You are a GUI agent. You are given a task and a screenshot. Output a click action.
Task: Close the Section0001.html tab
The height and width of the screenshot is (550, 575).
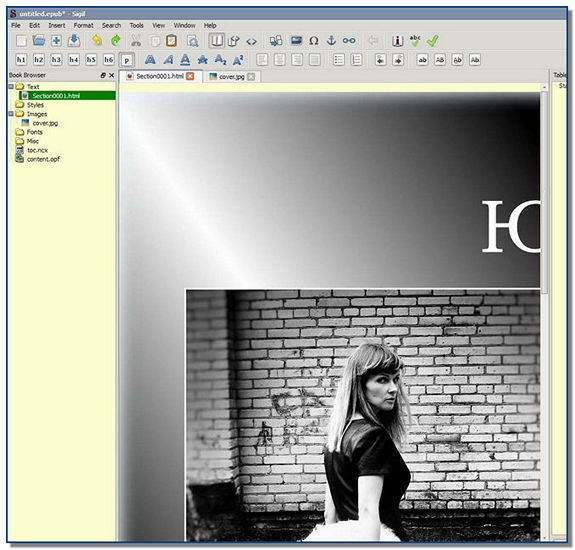click(190, 76)
